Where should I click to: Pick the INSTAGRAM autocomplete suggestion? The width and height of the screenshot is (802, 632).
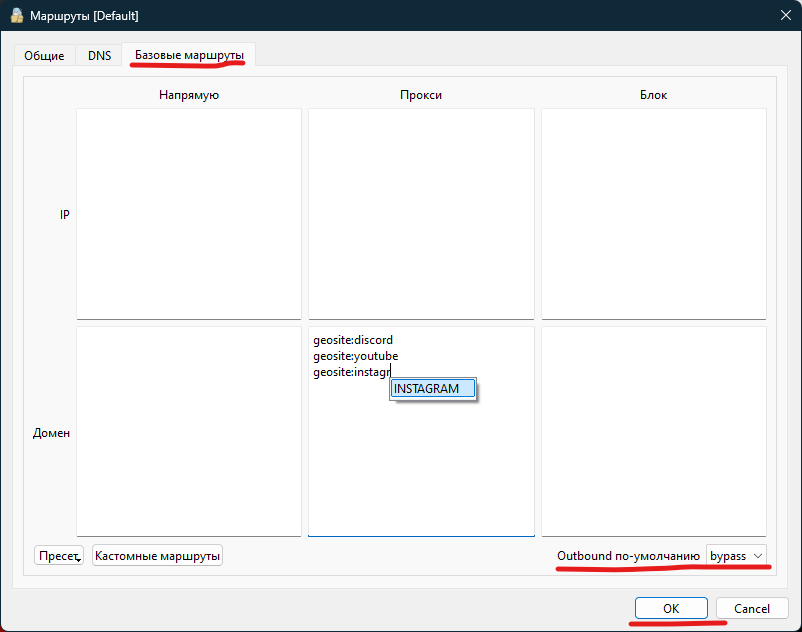pyautogui.click(x=433, y=389)
